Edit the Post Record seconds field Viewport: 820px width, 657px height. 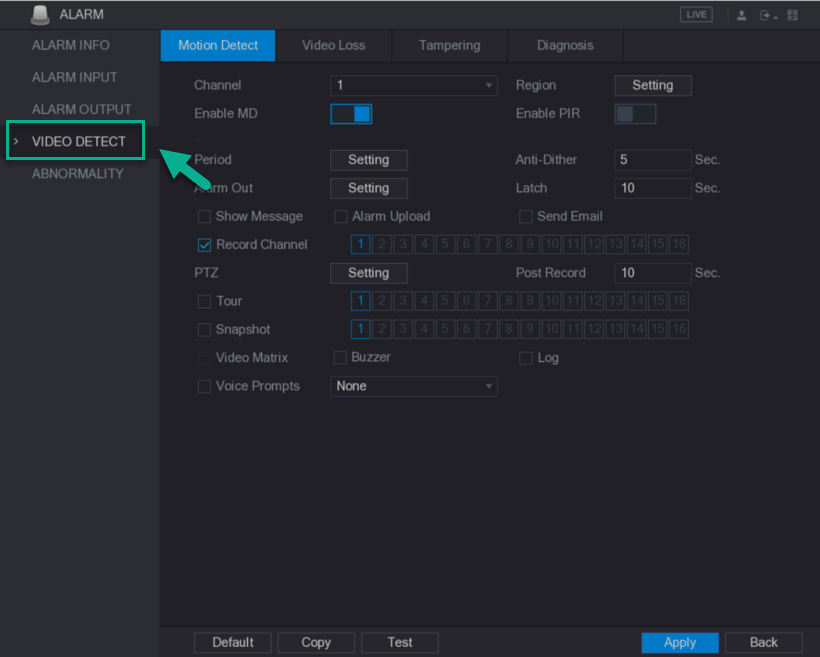pos(653,273)
